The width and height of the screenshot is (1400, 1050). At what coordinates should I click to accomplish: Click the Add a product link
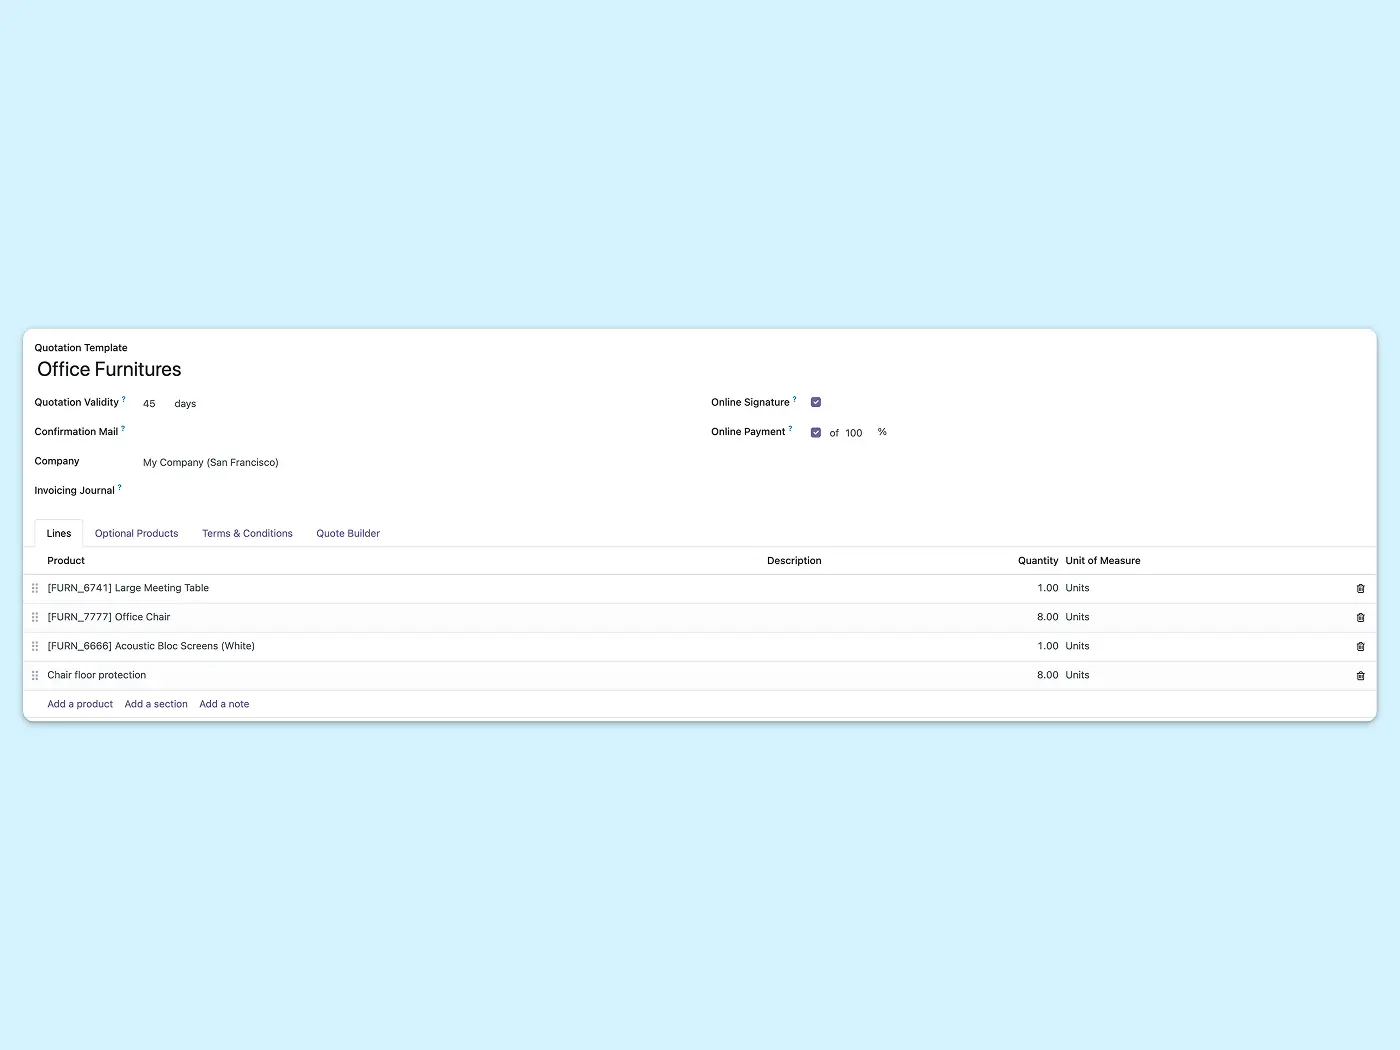coord(80,705)
